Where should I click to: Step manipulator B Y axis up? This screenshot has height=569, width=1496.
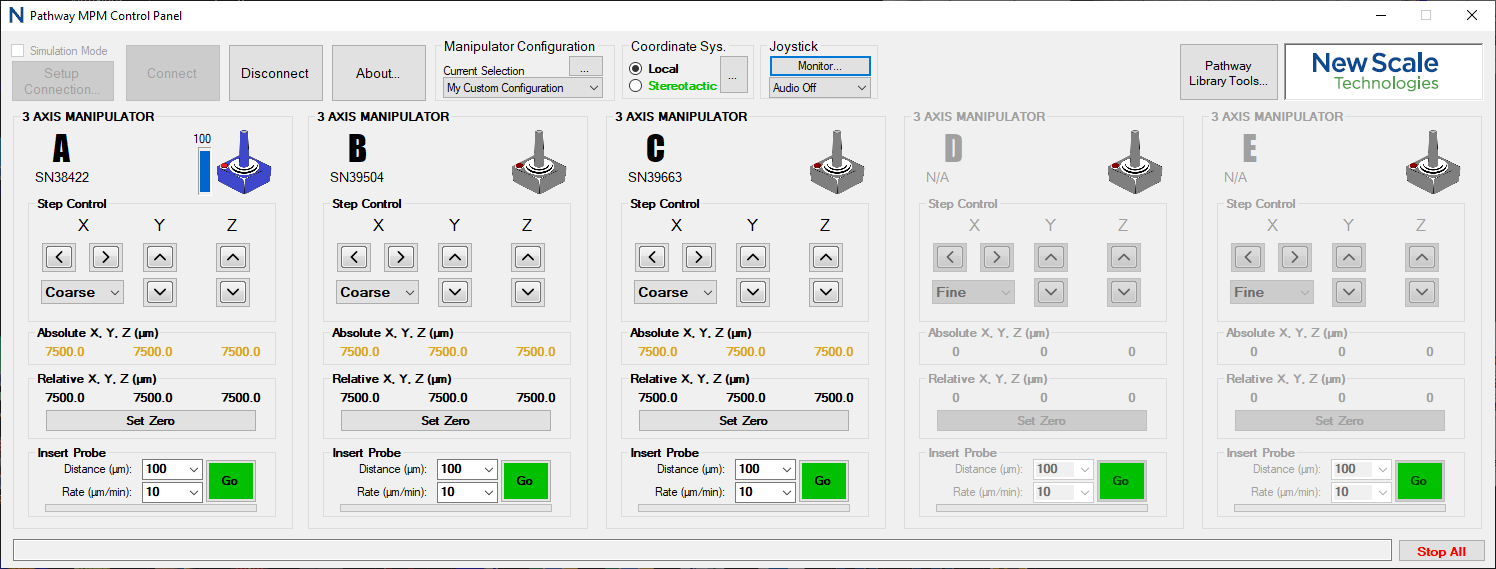click(455, 257)
